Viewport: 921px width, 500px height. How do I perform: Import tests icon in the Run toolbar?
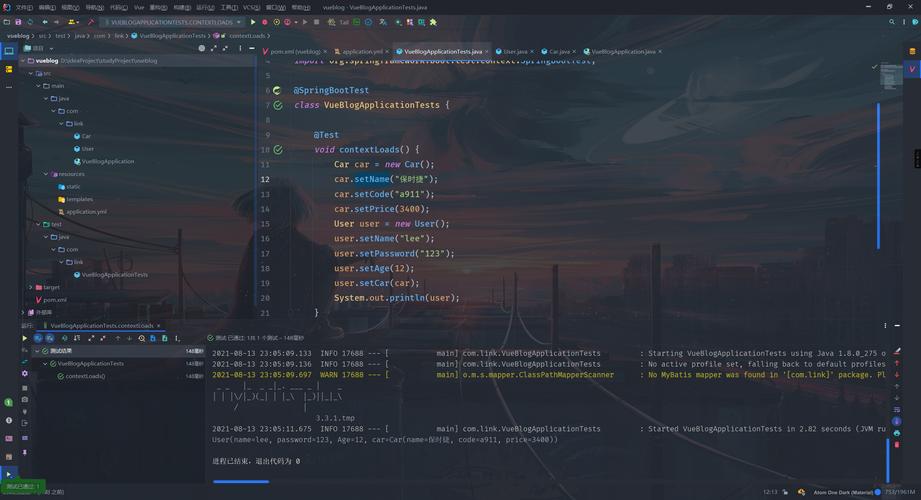click(153, 338)
